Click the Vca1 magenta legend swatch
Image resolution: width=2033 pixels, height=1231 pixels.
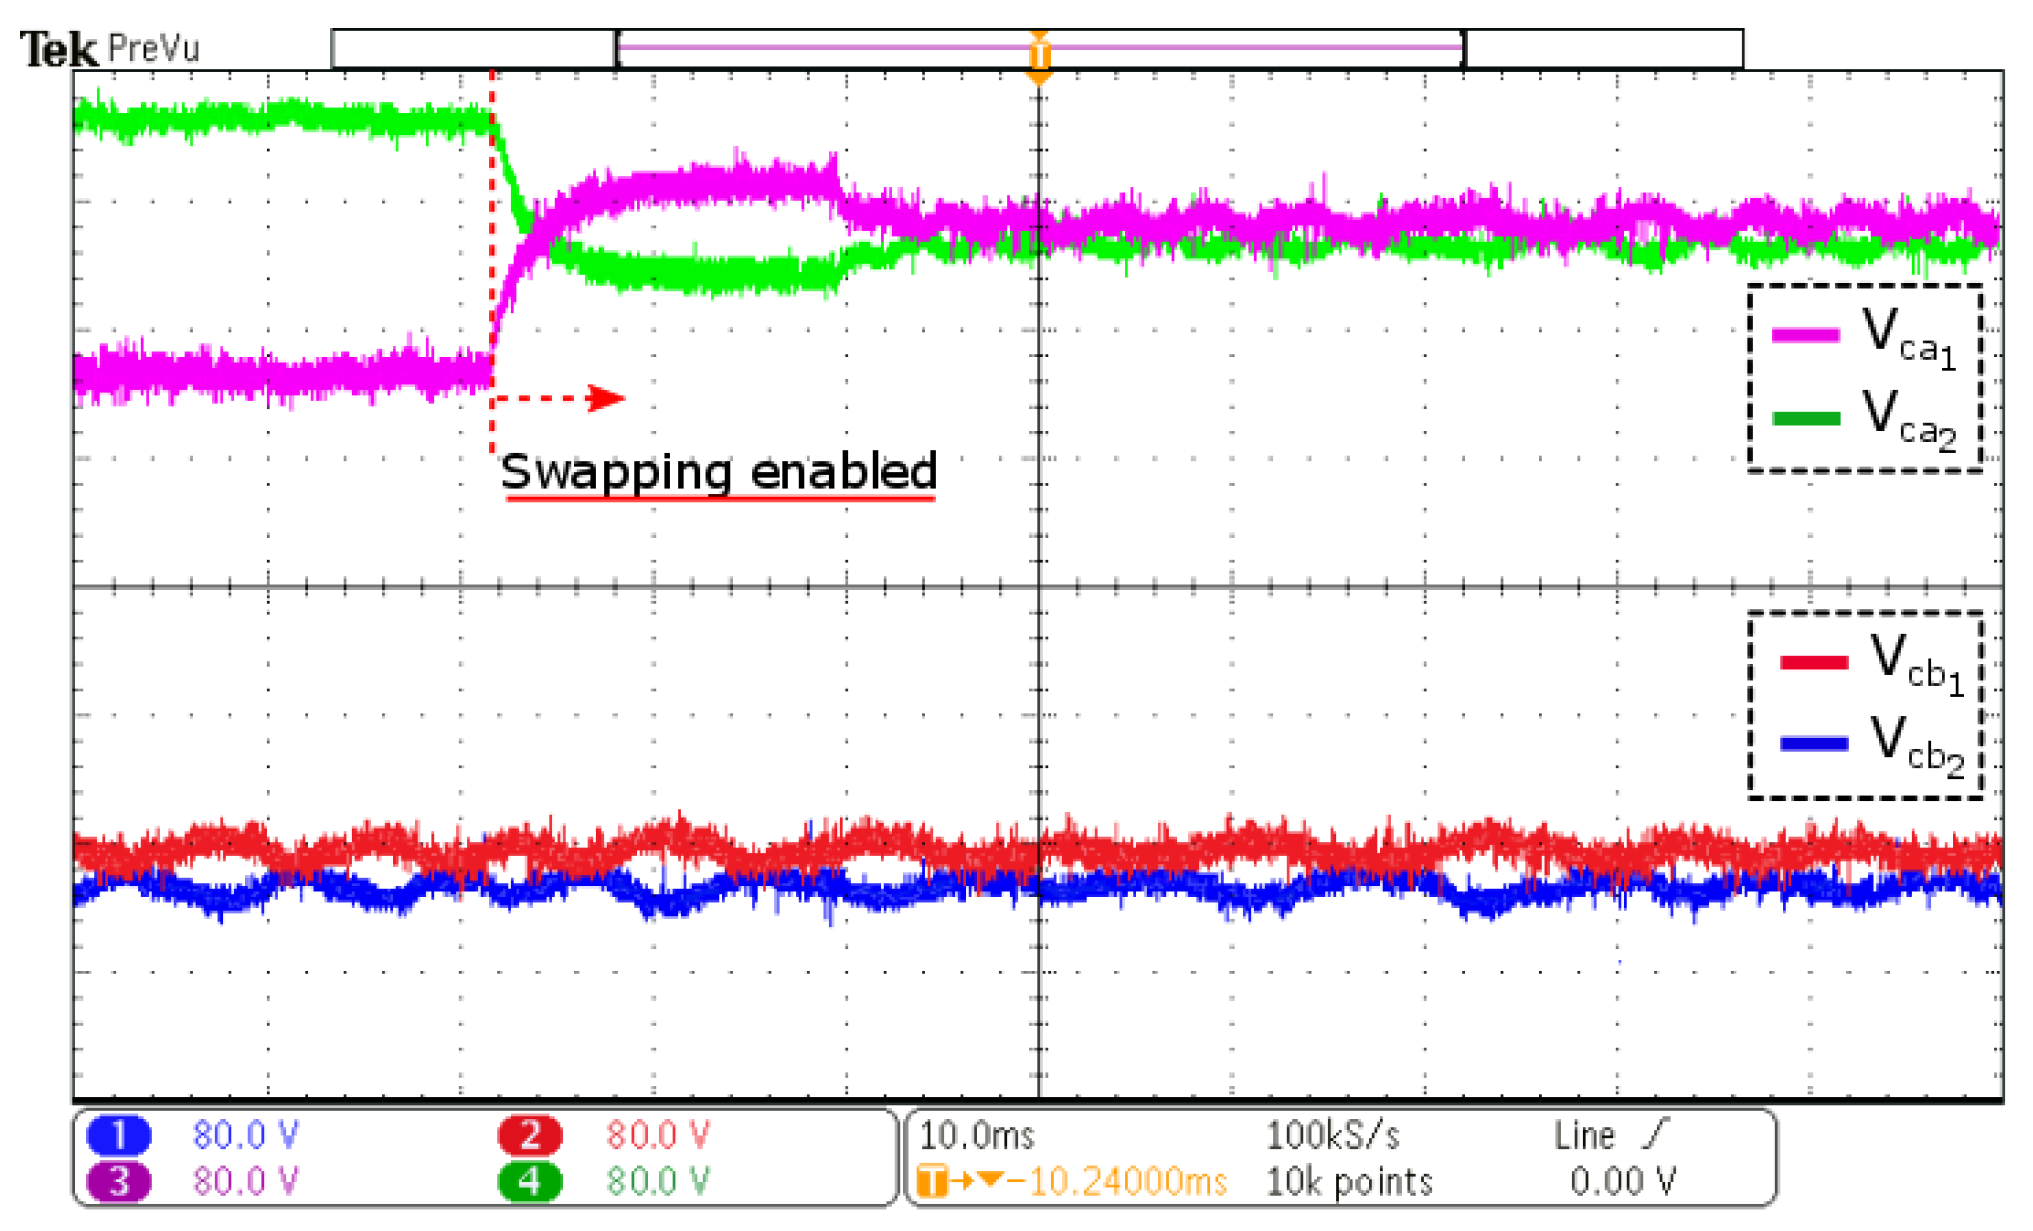[1806, 334]
